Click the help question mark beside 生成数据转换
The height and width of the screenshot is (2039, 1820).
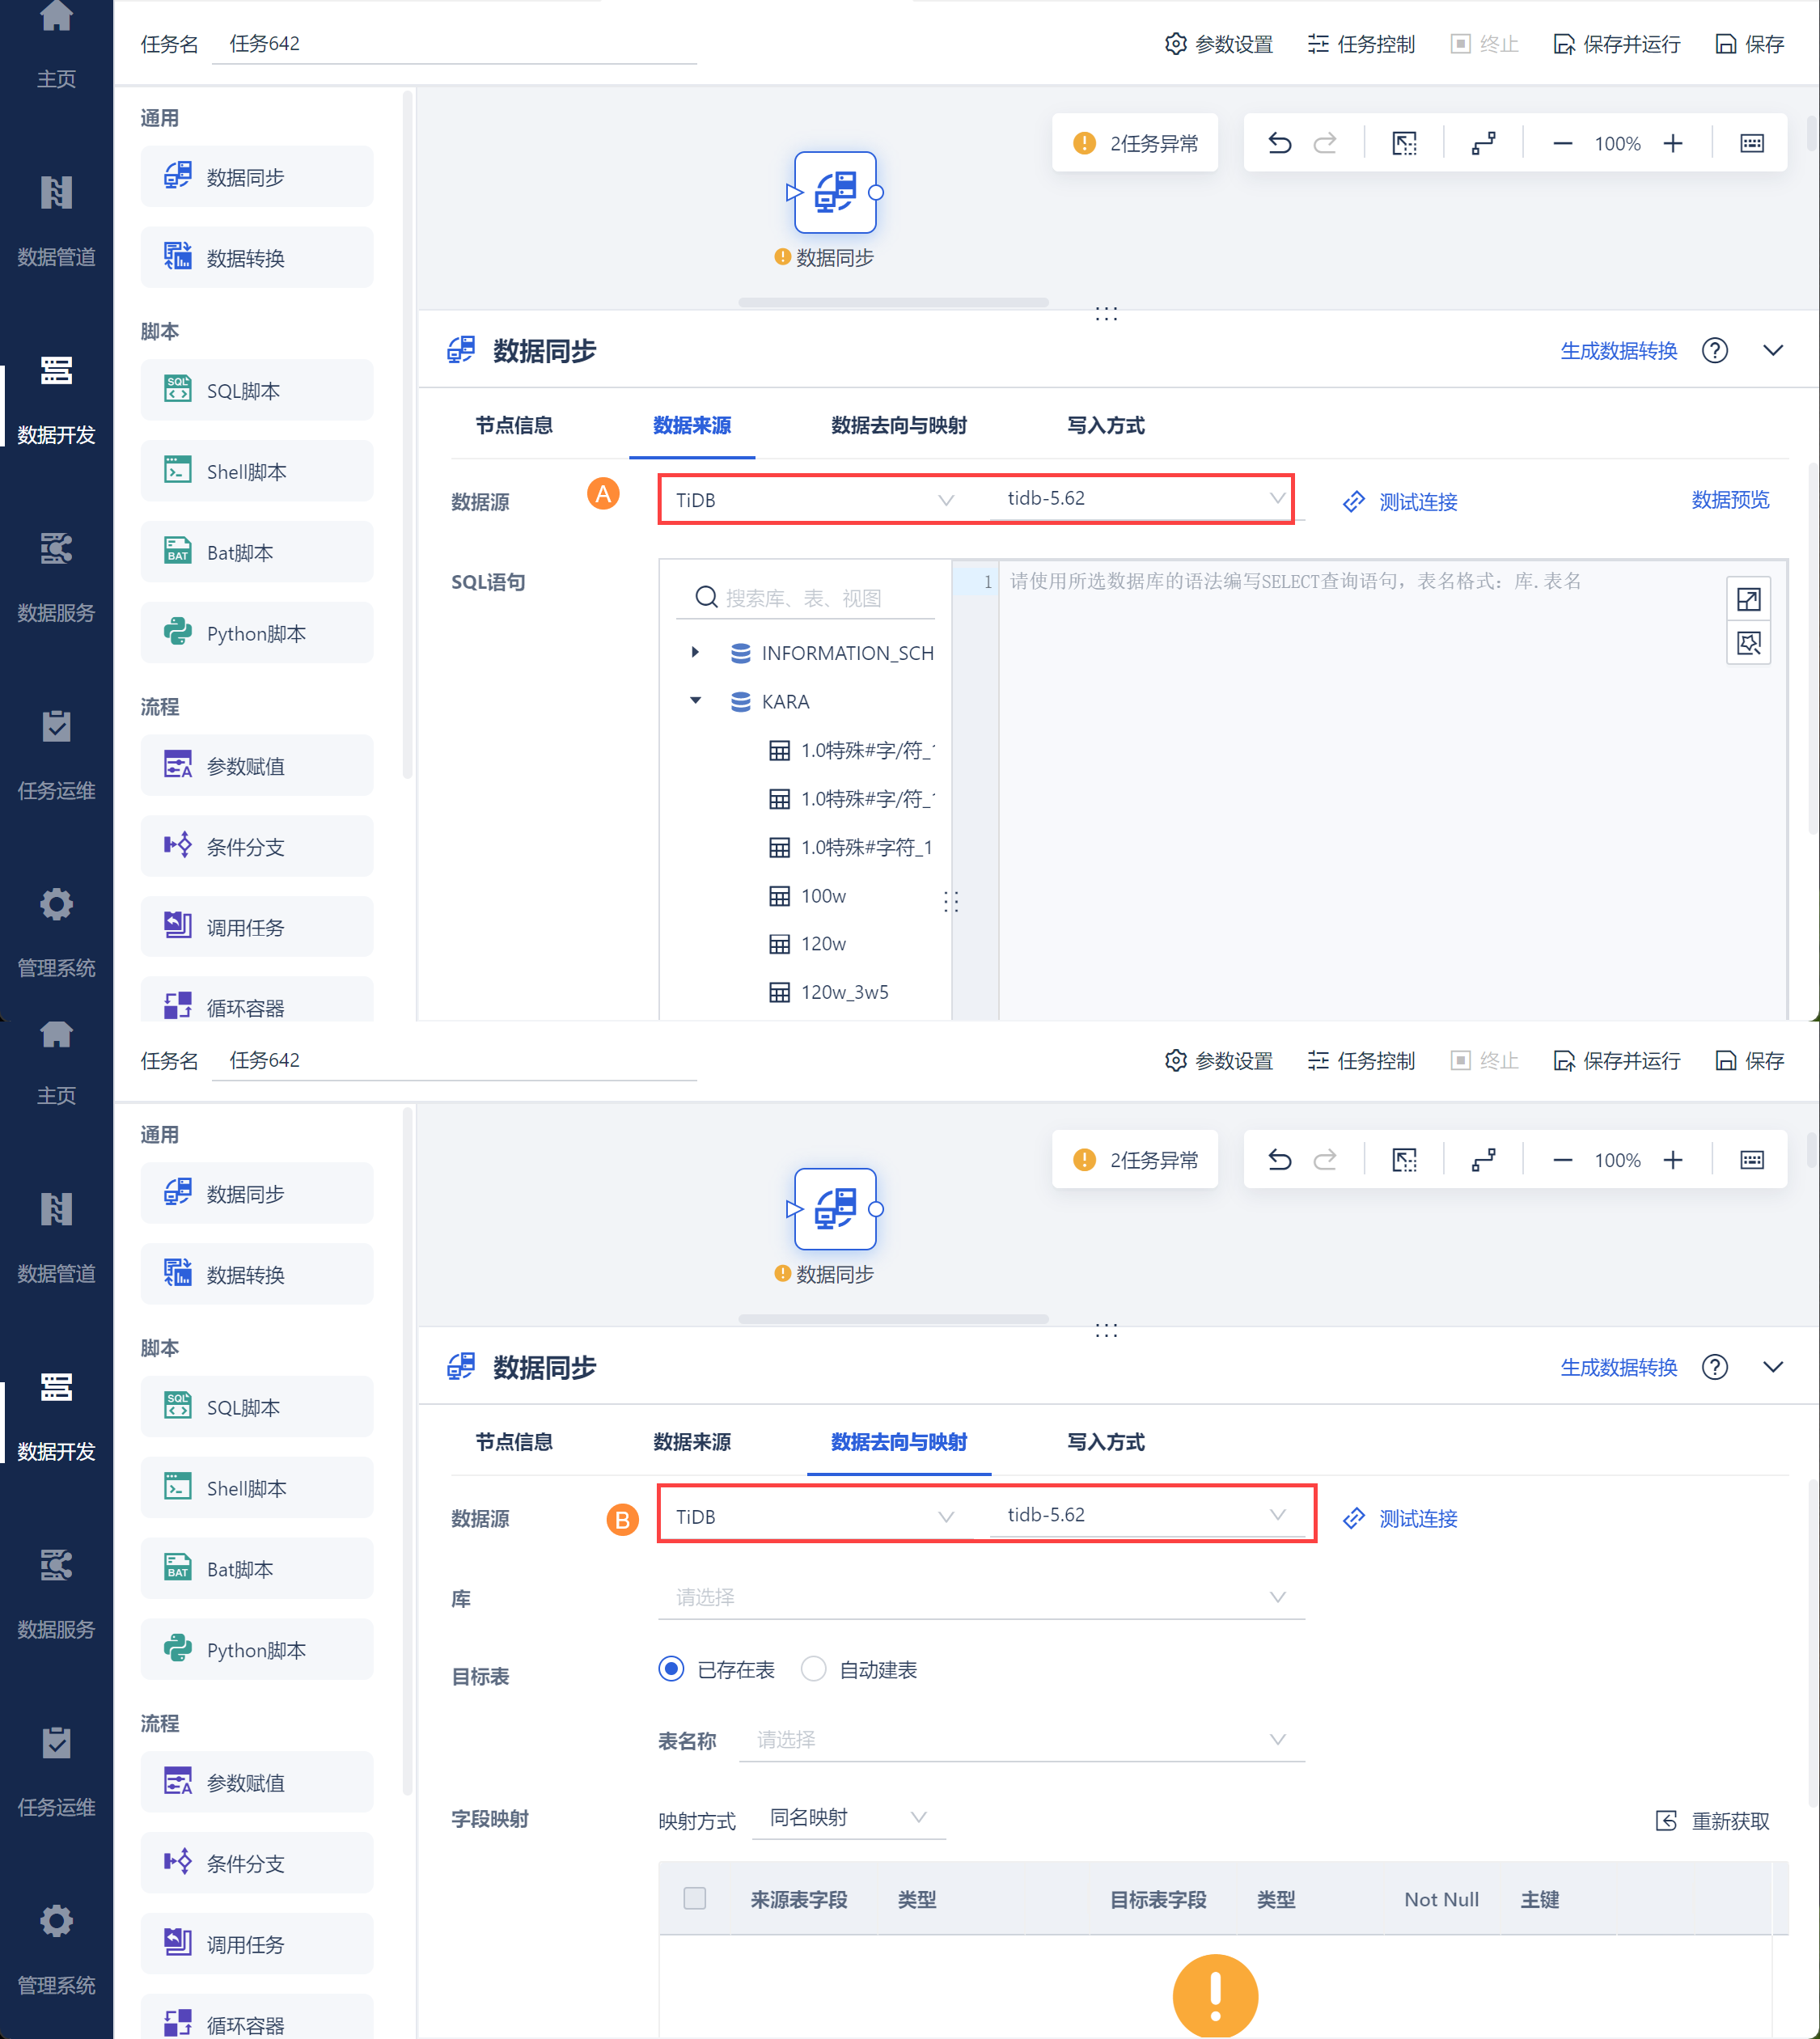(x=1714, y=351)
